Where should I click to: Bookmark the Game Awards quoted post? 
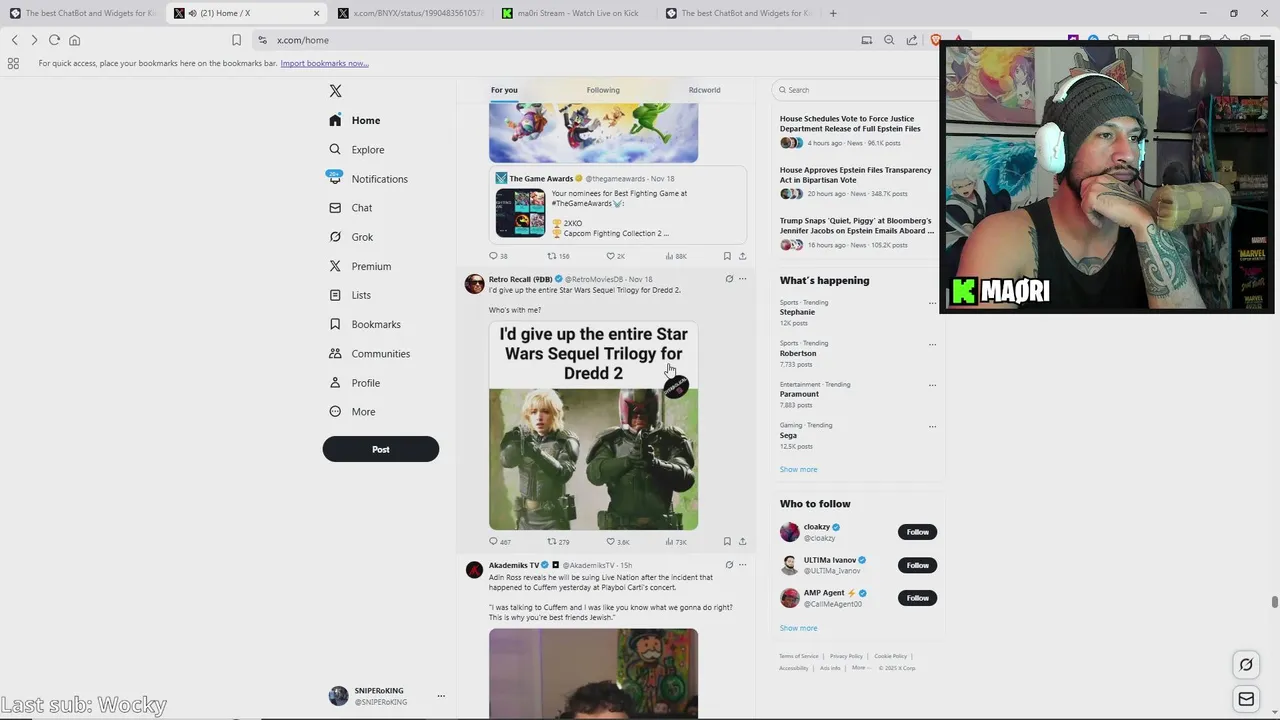point(727,256)
